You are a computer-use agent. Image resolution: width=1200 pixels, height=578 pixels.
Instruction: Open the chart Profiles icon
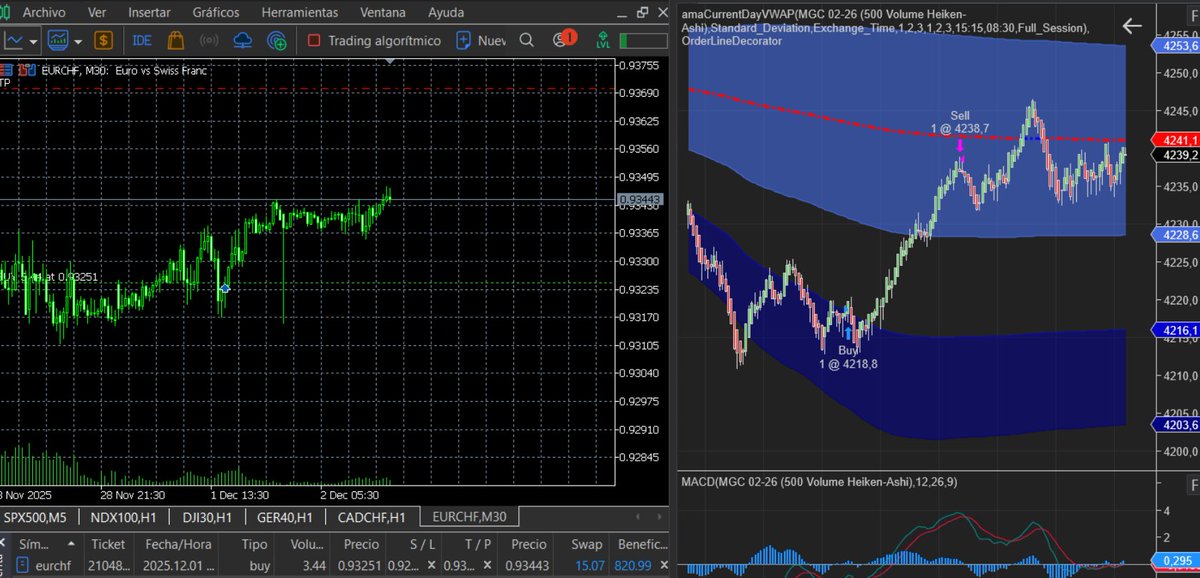pos(56,42)
